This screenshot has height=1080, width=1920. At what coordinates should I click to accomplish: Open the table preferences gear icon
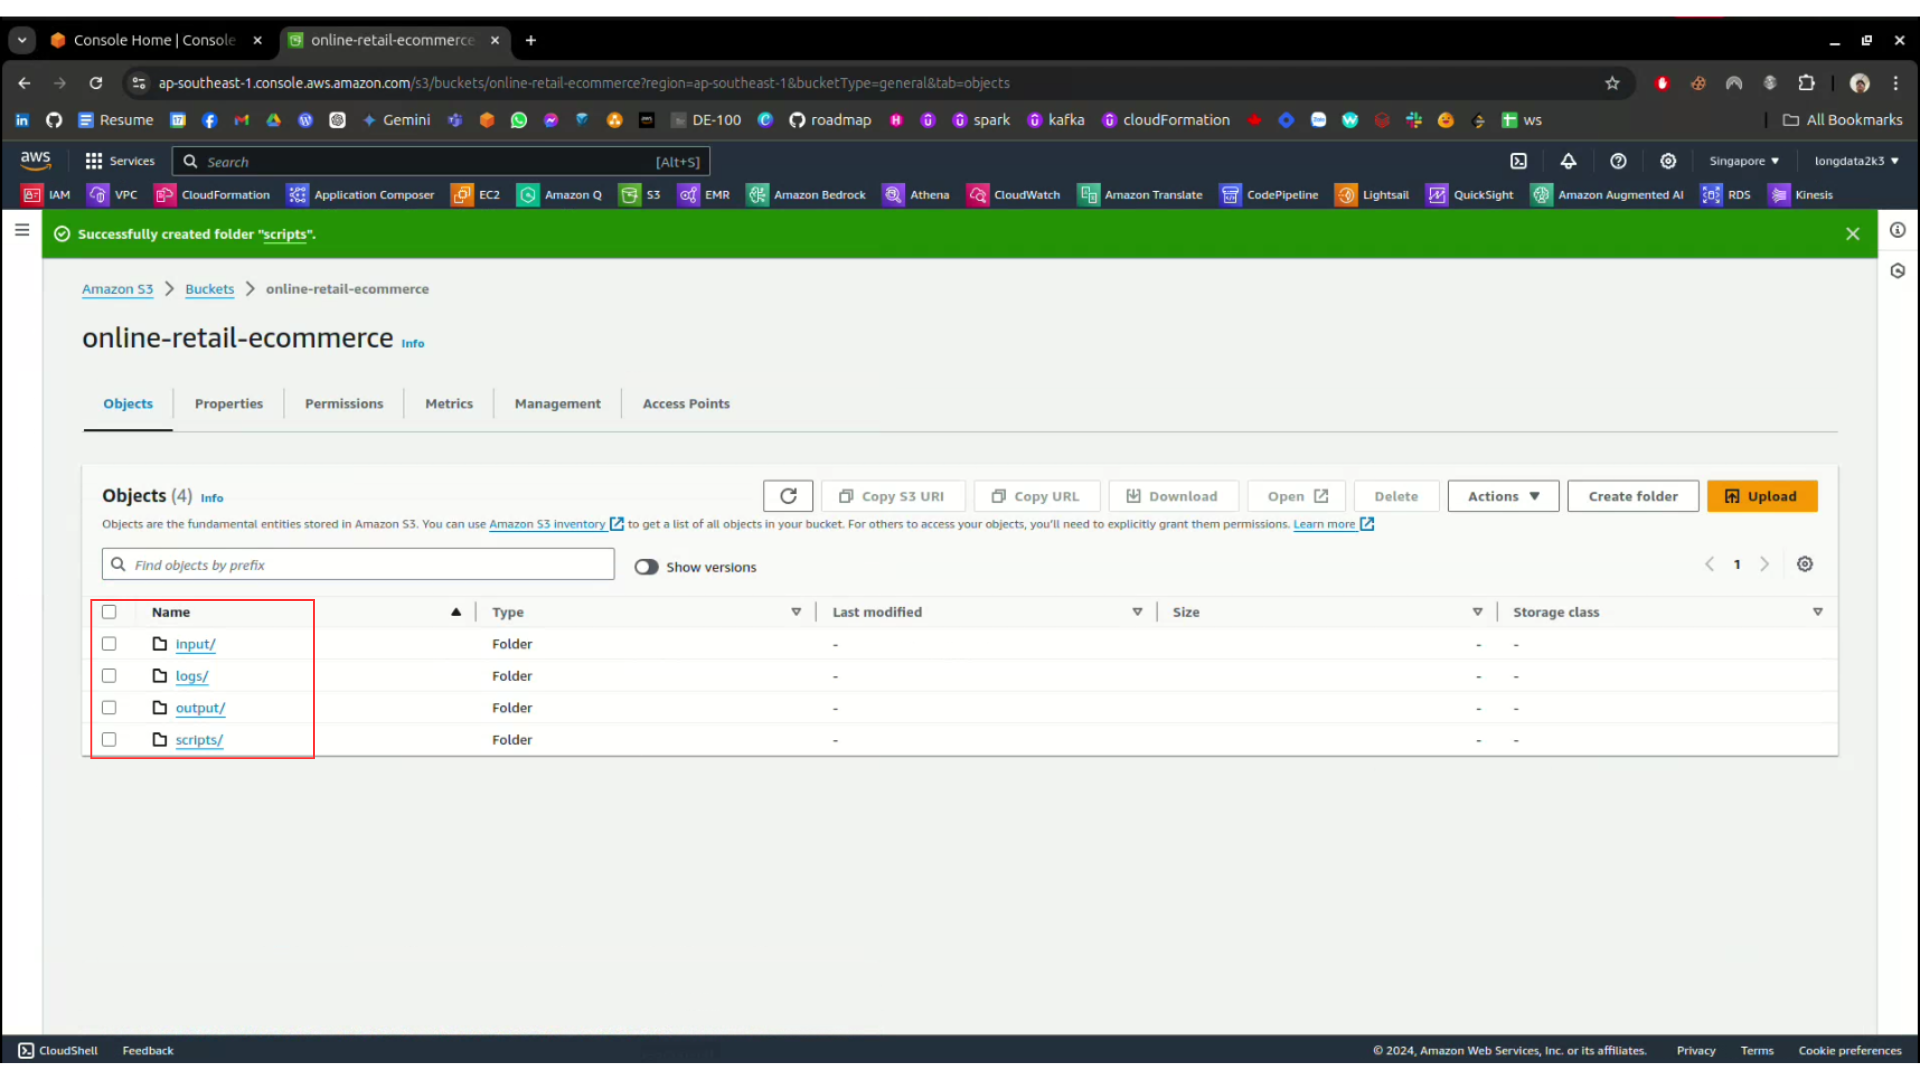tap(1805, 564)
